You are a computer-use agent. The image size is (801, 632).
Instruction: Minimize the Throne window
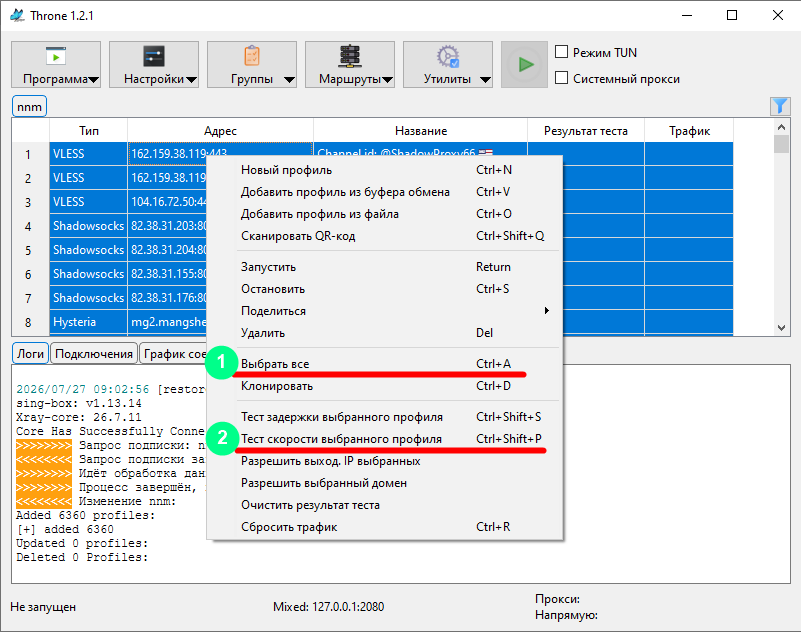[687, 15]
